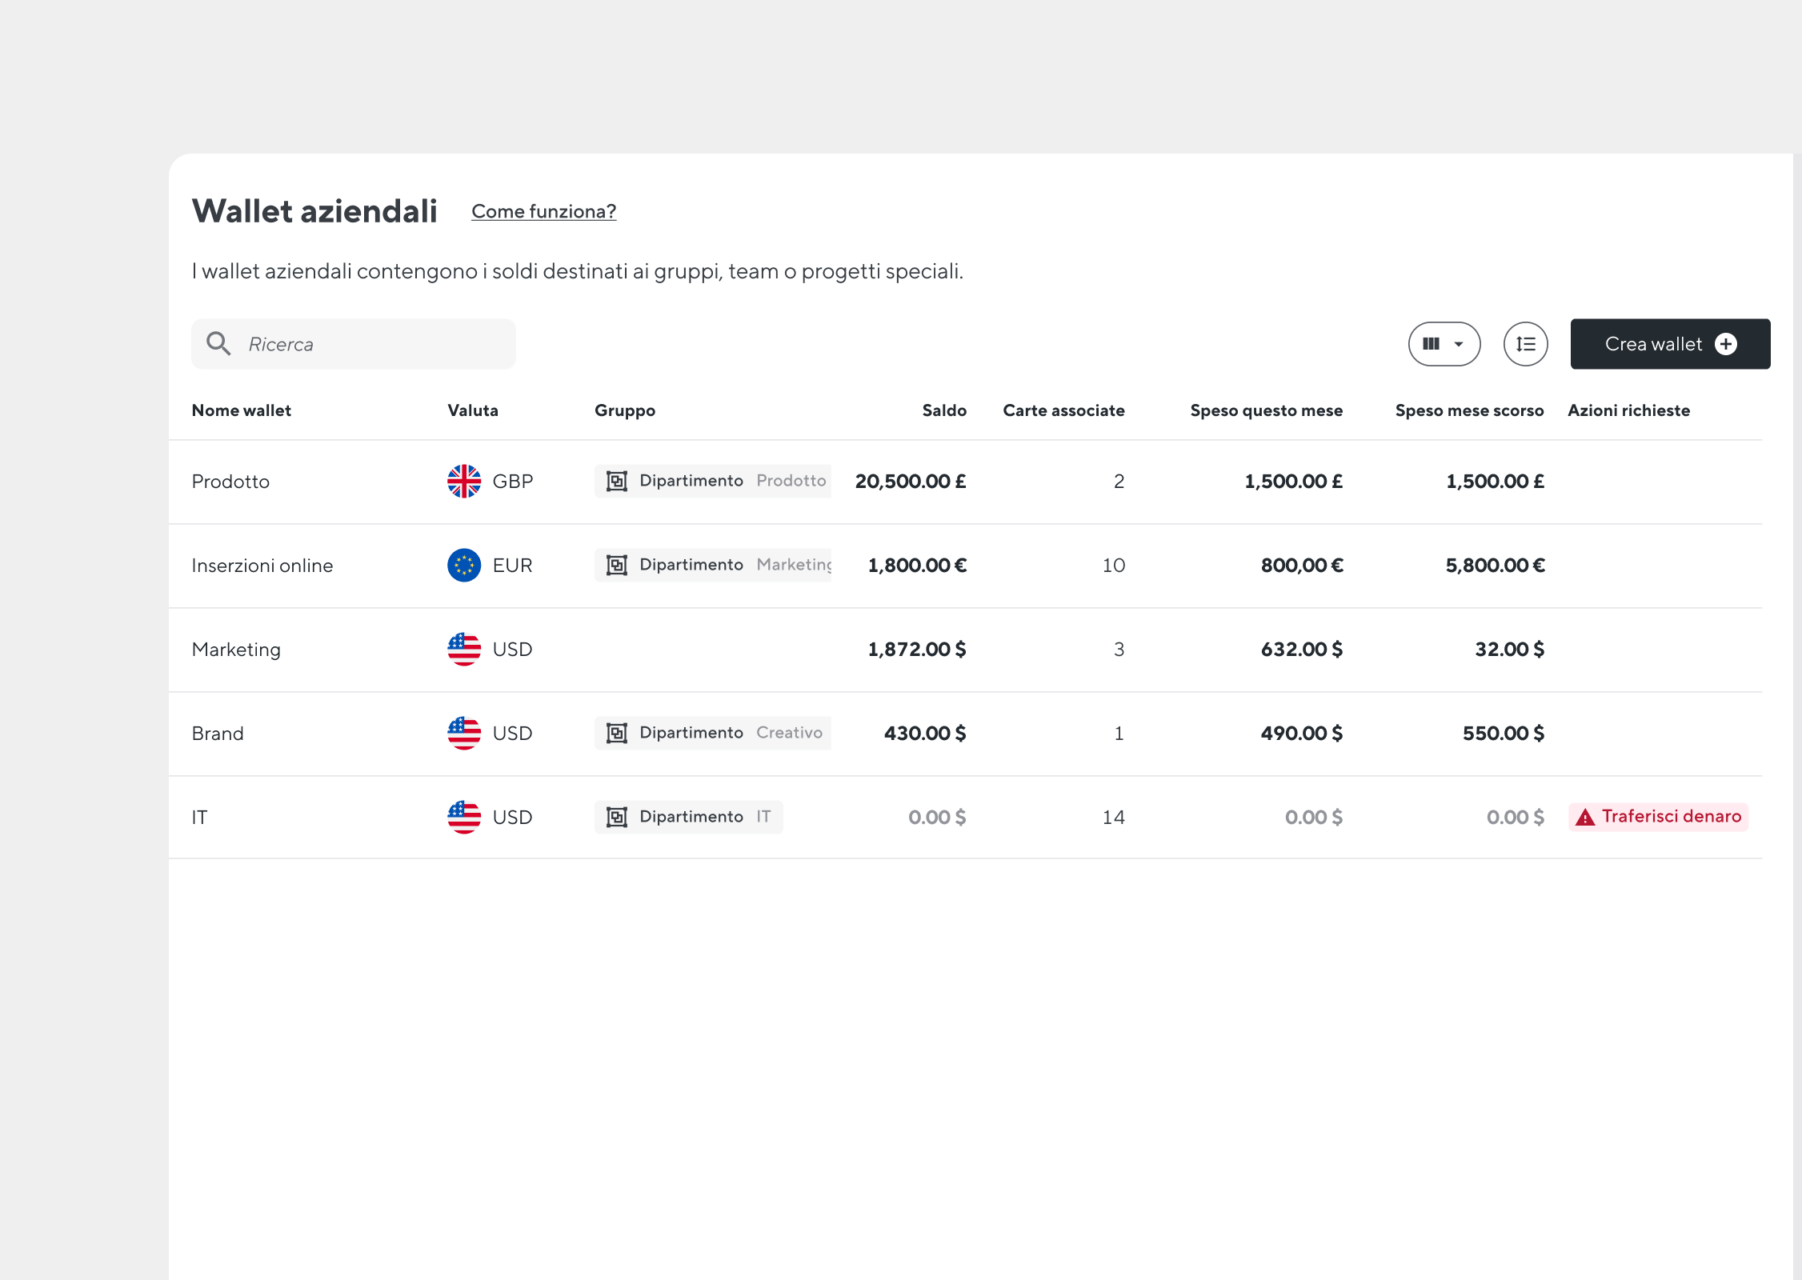The height and width of the screenshot is (1280, 1802).
Task: Open the Prodotto wallet row
Action: [965, 481]
